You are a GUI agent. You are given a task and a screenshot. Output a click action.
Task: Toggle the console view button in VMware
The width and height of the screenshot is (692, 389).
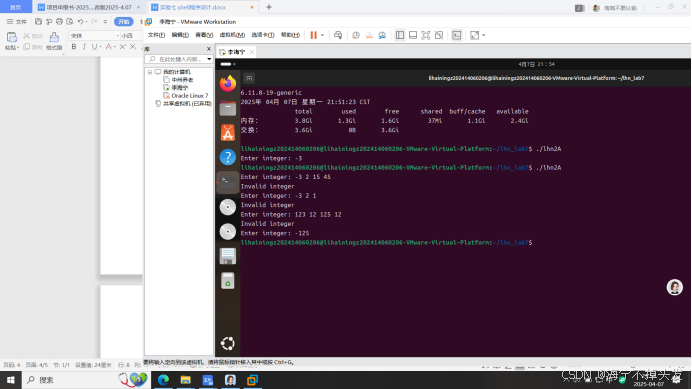456,35
